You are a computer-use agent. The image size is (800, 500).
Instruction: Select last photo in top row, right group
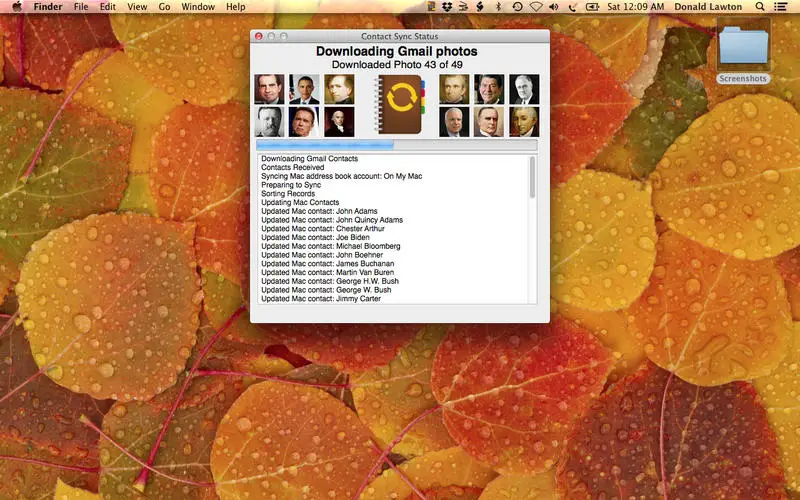[x=524, y=89]
